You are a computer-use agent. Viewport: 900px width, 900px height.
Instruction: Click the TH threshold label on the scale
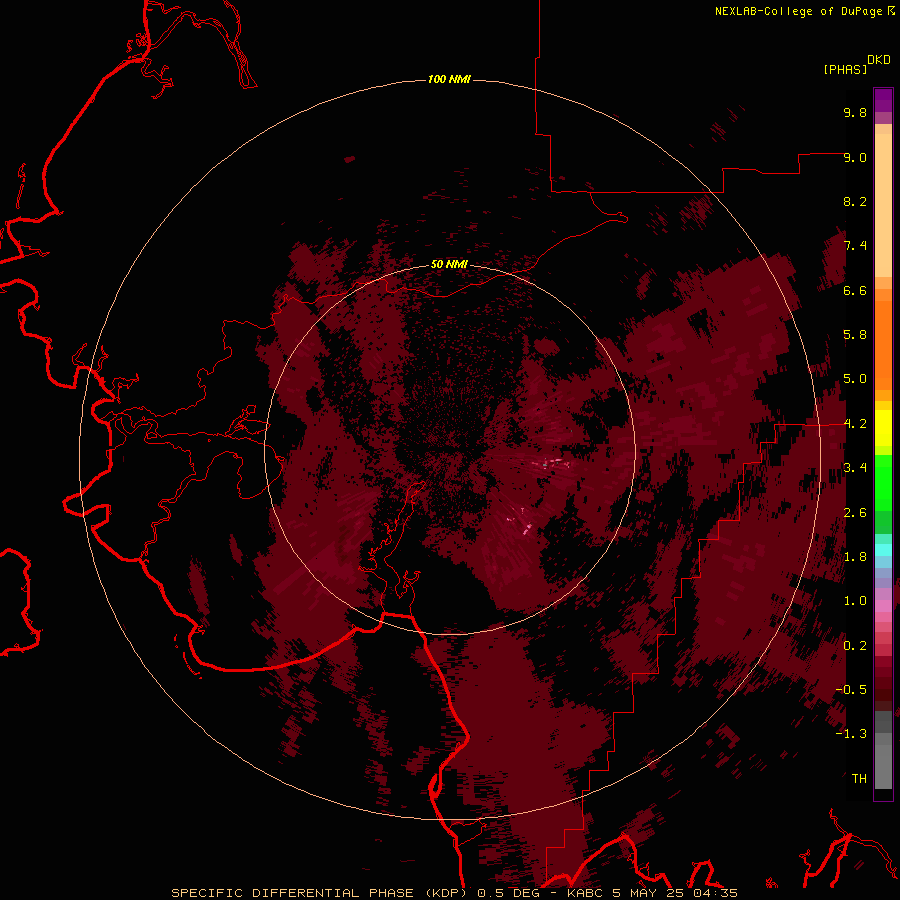[x=859, y=779]
